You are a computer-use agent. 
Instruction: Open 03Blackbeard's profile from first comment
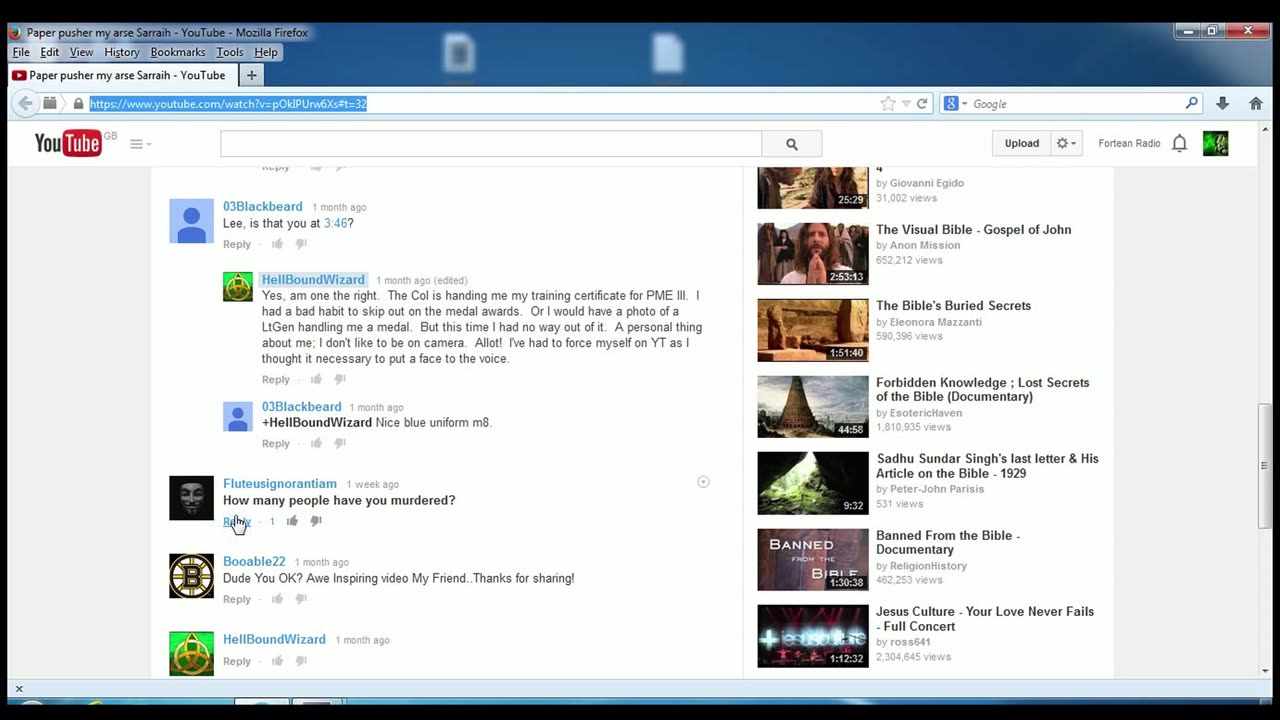(x=263, y=206)
